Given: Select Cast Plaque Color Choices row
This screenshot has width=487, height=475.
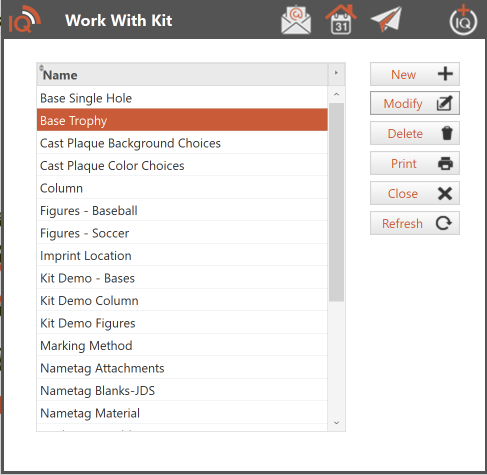Looking at the screenshot, I should point(182,165).
